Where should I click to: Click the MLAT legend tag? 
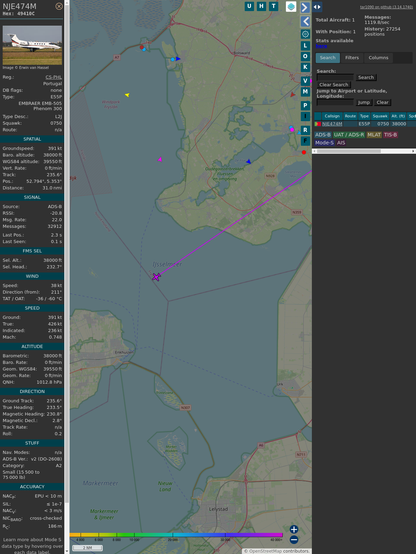tap(374, 135)
